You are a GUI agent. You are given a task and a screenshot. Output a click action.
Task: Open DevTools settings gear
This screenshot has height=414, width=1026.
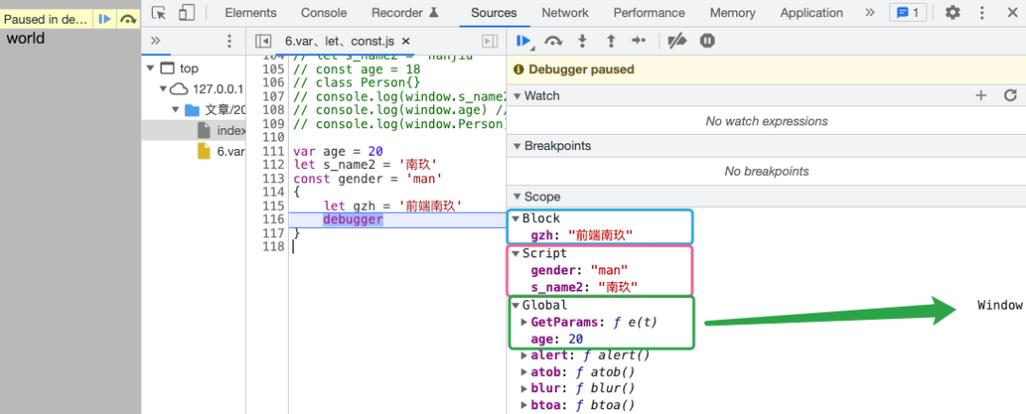point(953,12)
